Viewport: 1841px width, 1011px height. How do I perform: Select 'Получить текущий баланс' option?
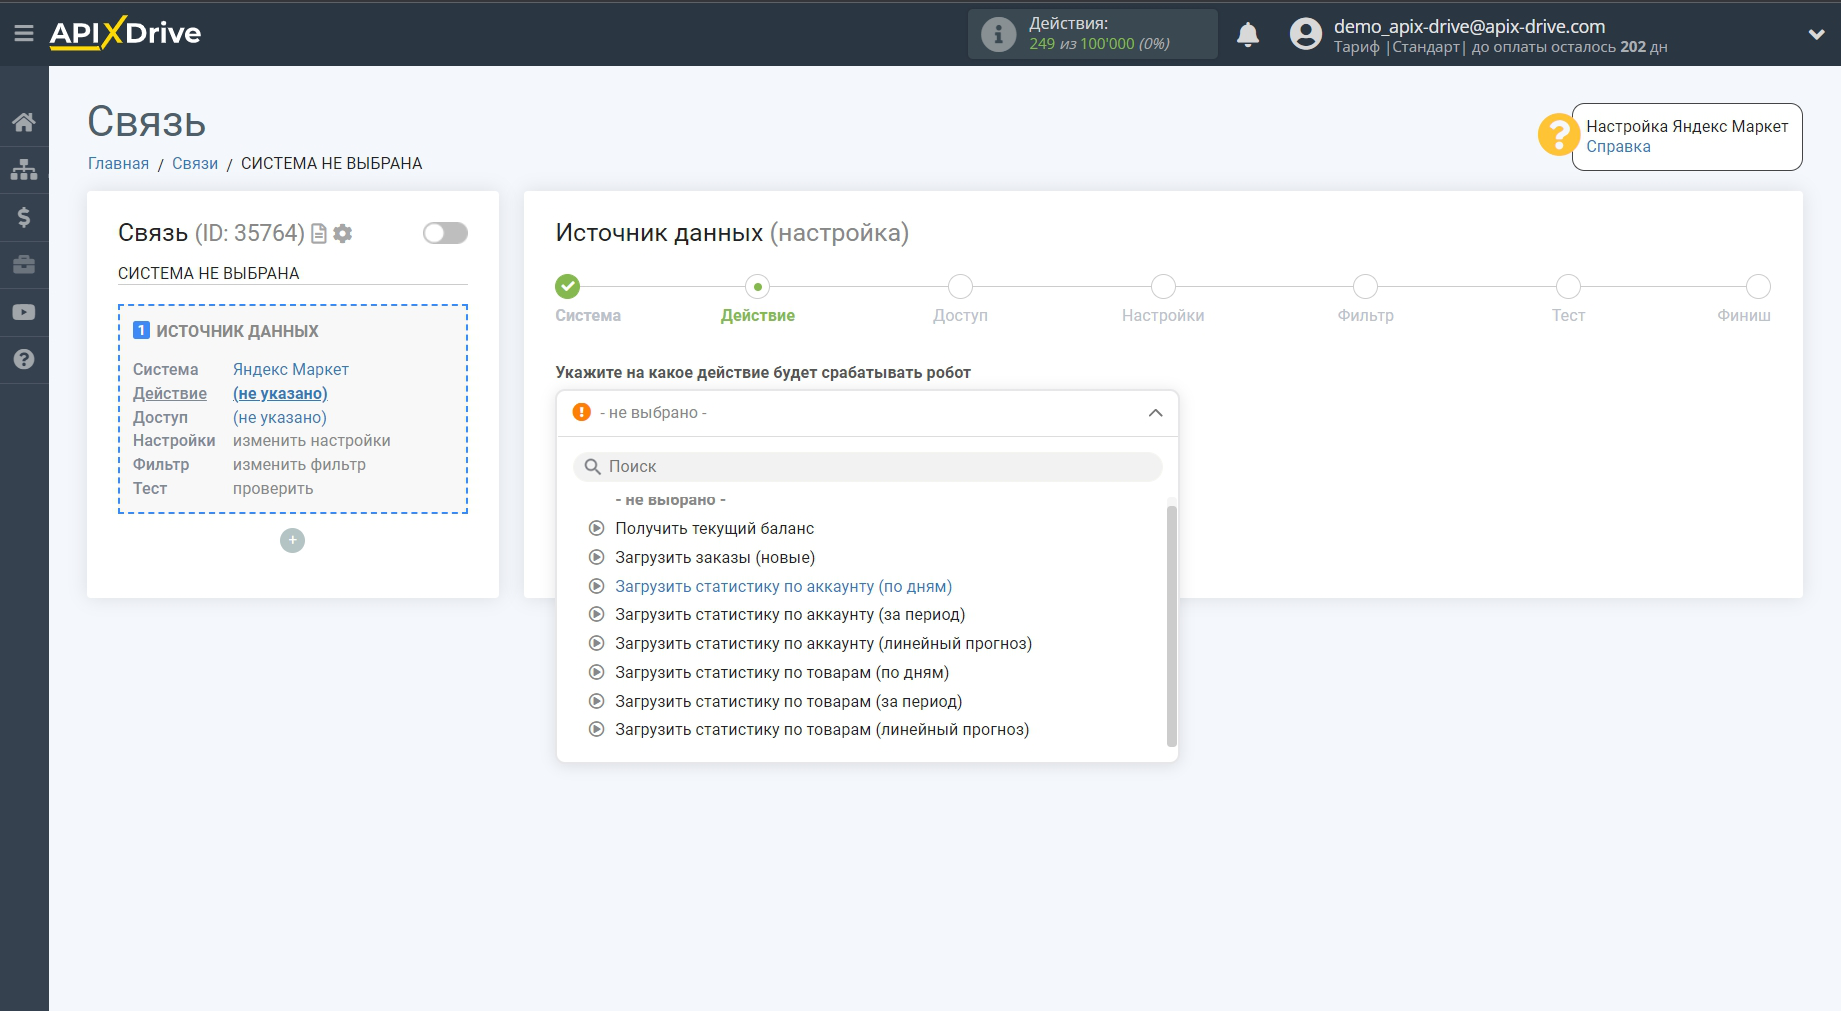(714, 528)
